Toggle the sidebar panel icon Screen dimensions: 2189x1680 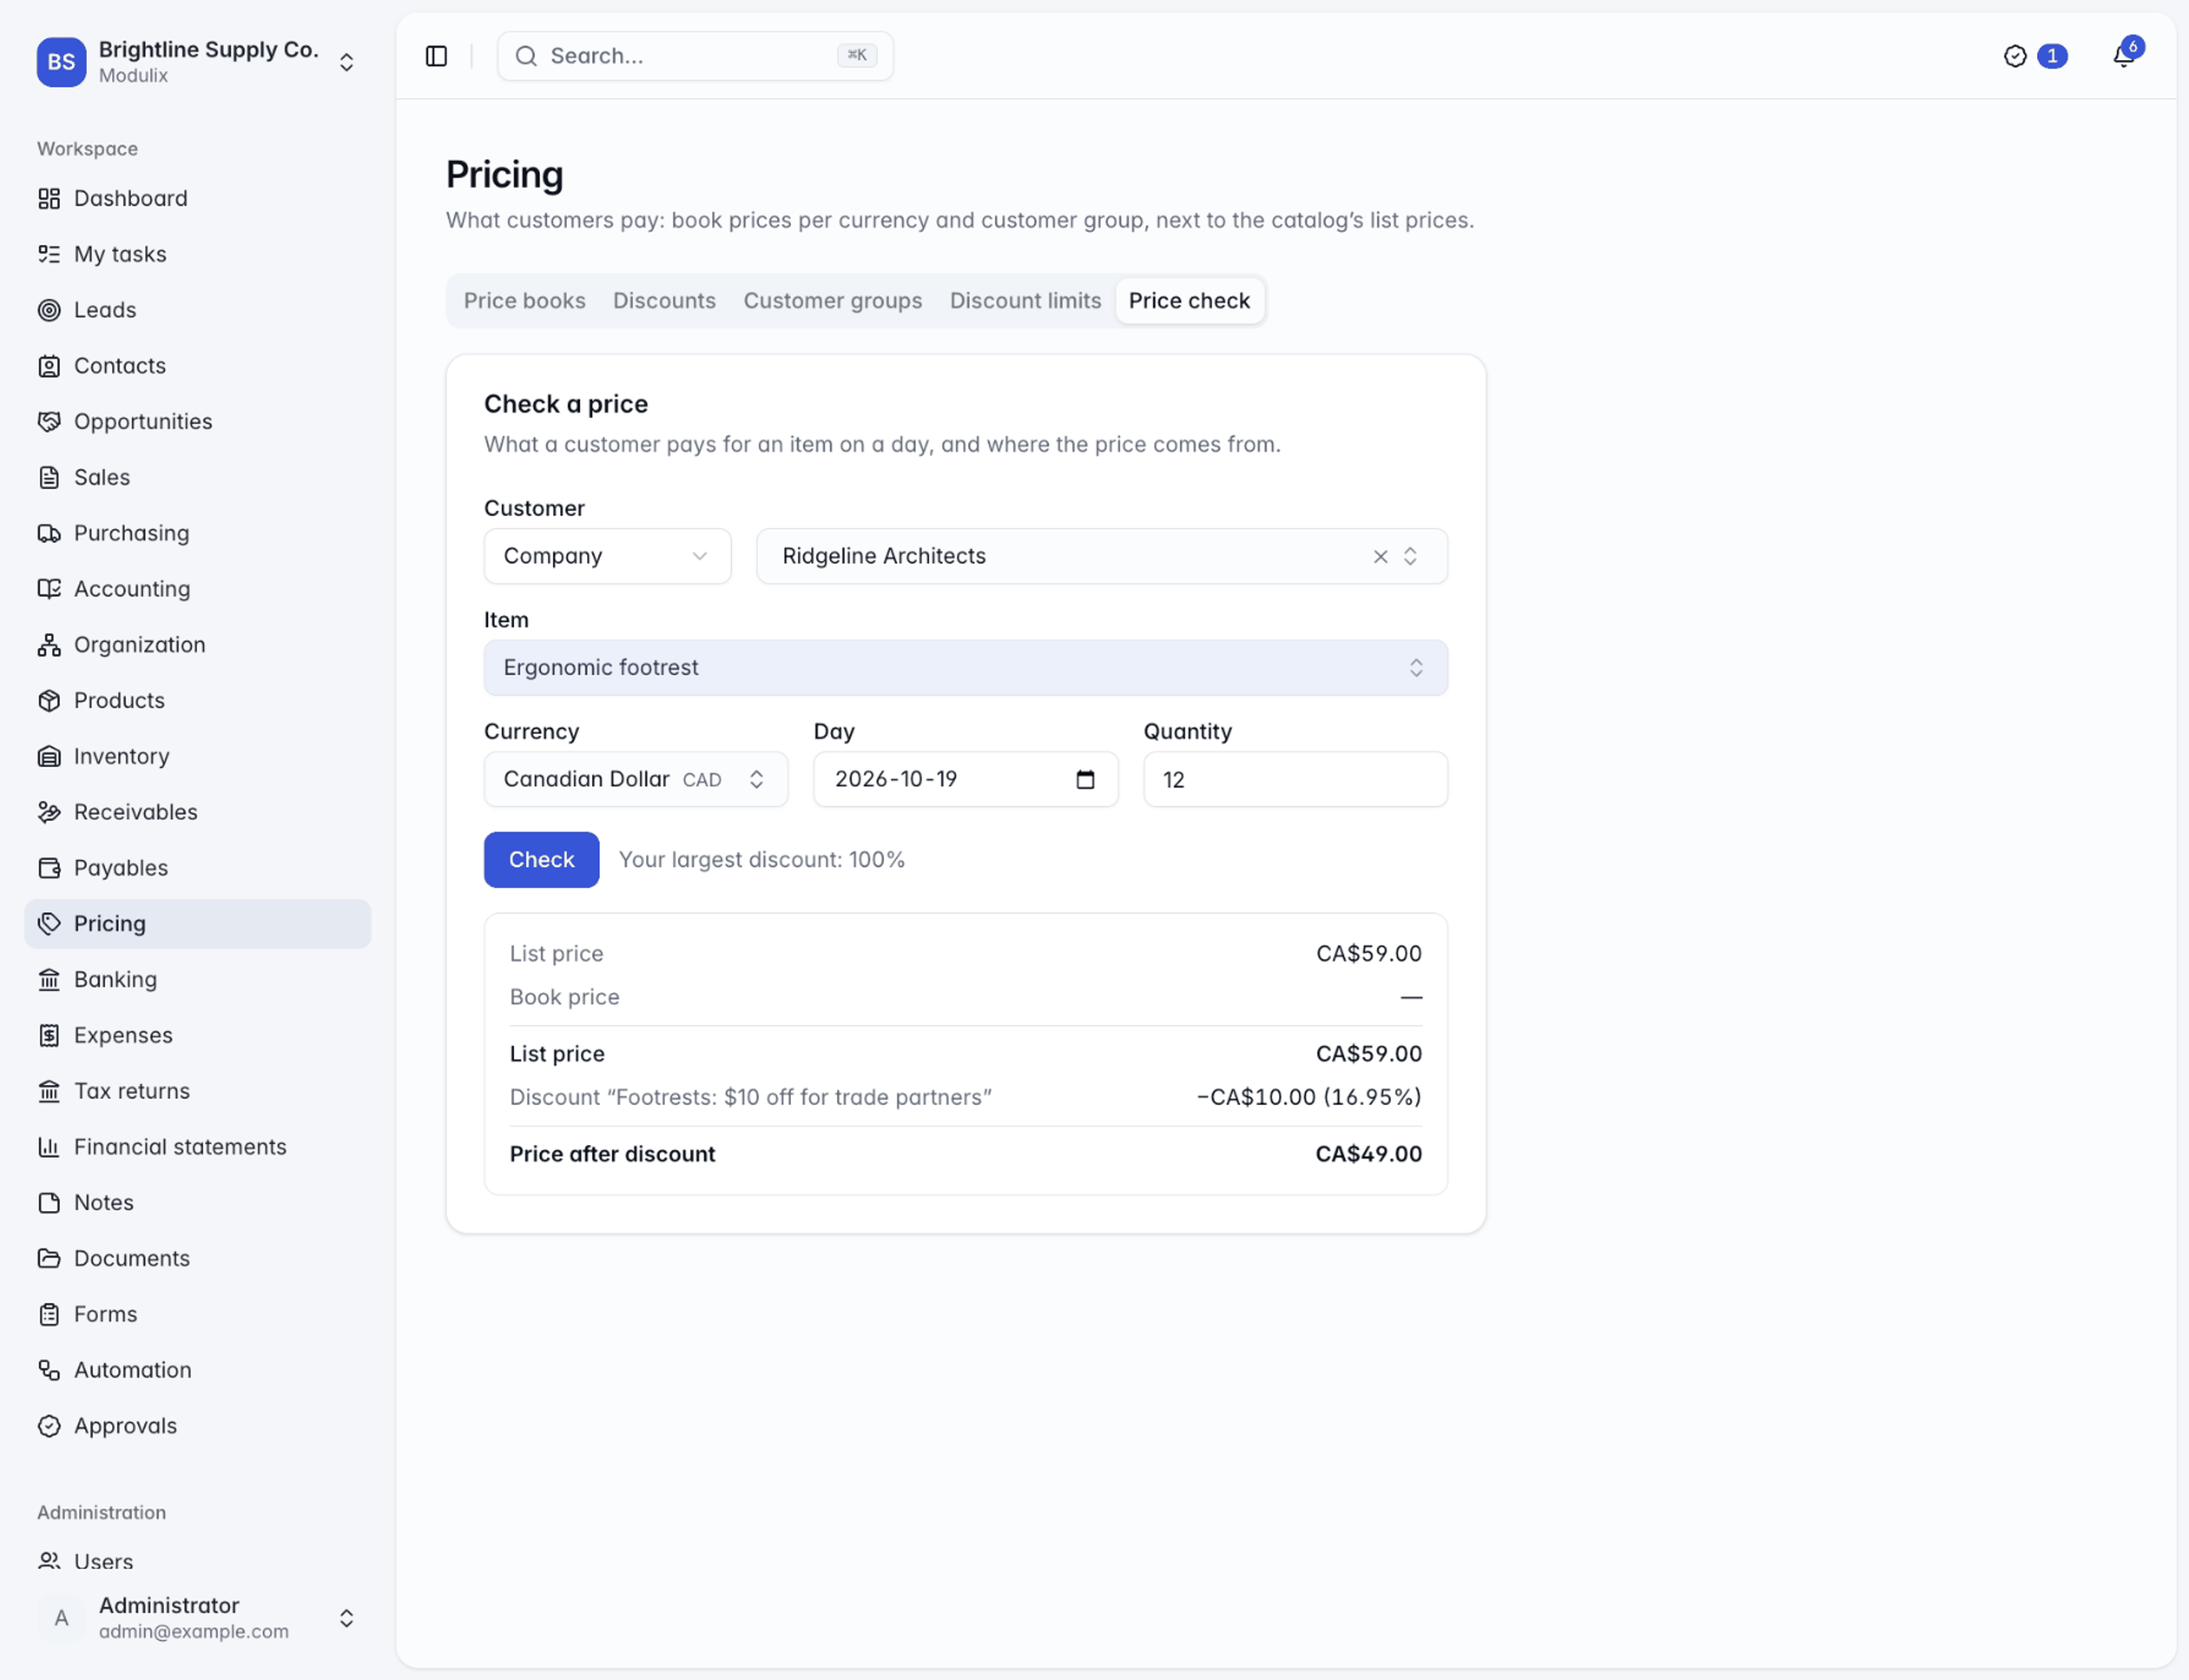[x=436, y=56]
